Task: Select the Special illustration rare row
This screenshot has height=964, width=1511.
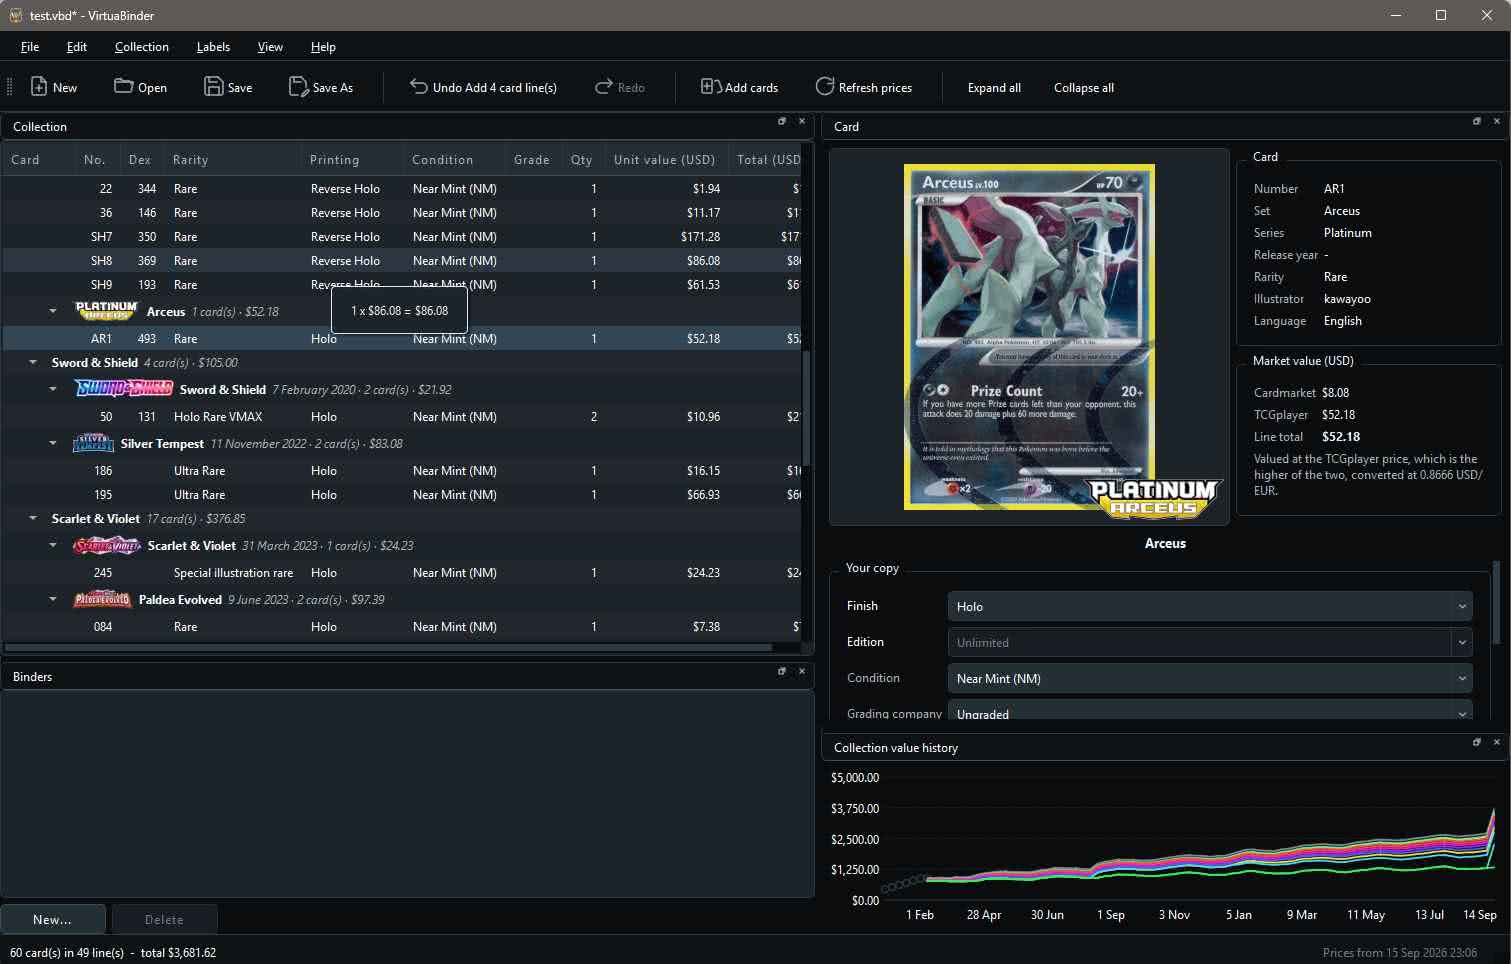Action: point(402,572)
